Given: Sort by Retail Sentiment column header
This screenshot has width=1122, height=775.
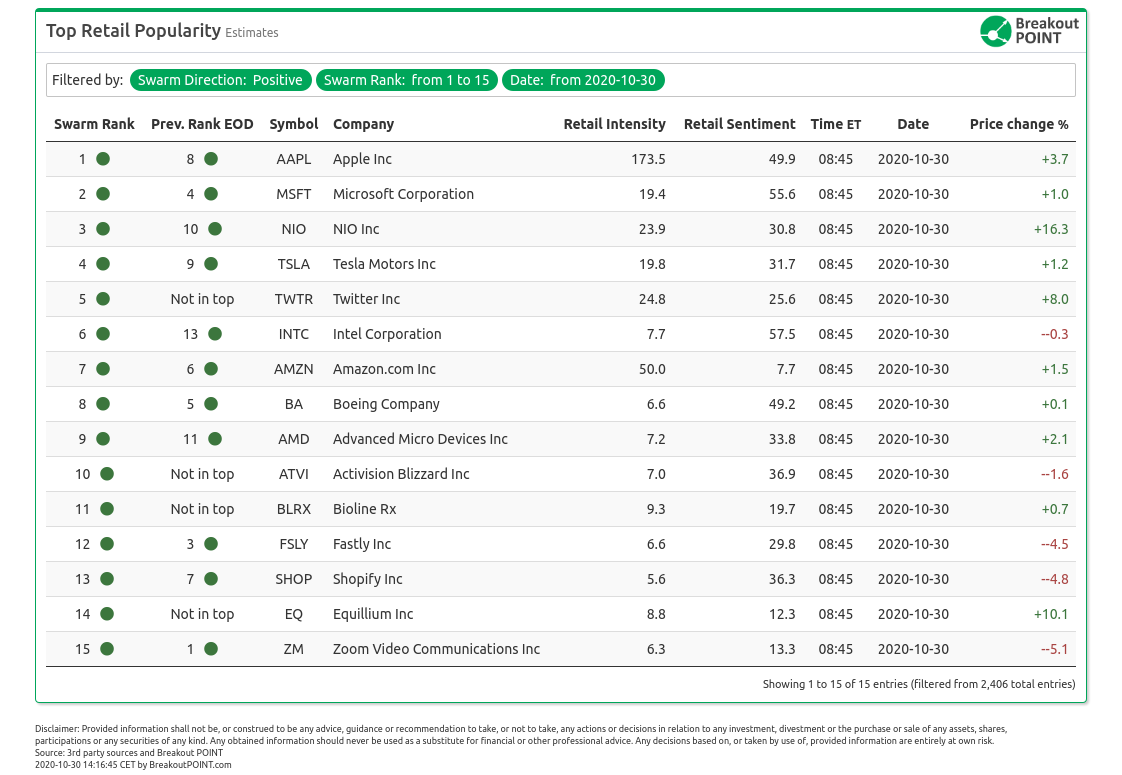Looking at the screenshot, I should click(x=739, y=124).
